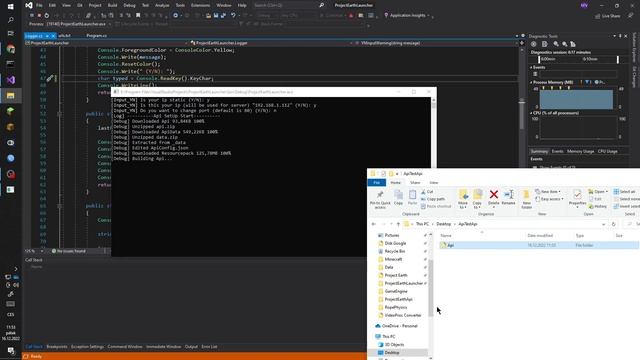The image size is (640, 360).
Task: Click File Explorer icon on taskbar
Action: (11, 96)
